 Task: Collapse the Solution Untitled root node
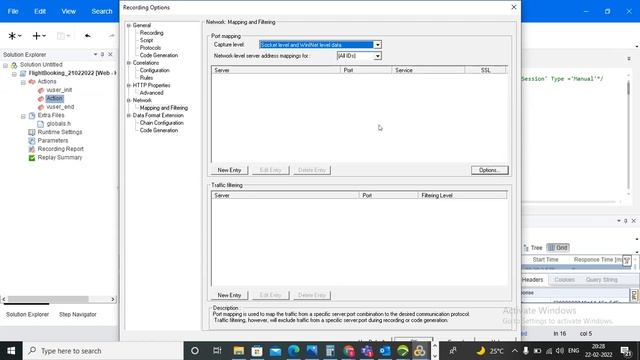(6, 65)
